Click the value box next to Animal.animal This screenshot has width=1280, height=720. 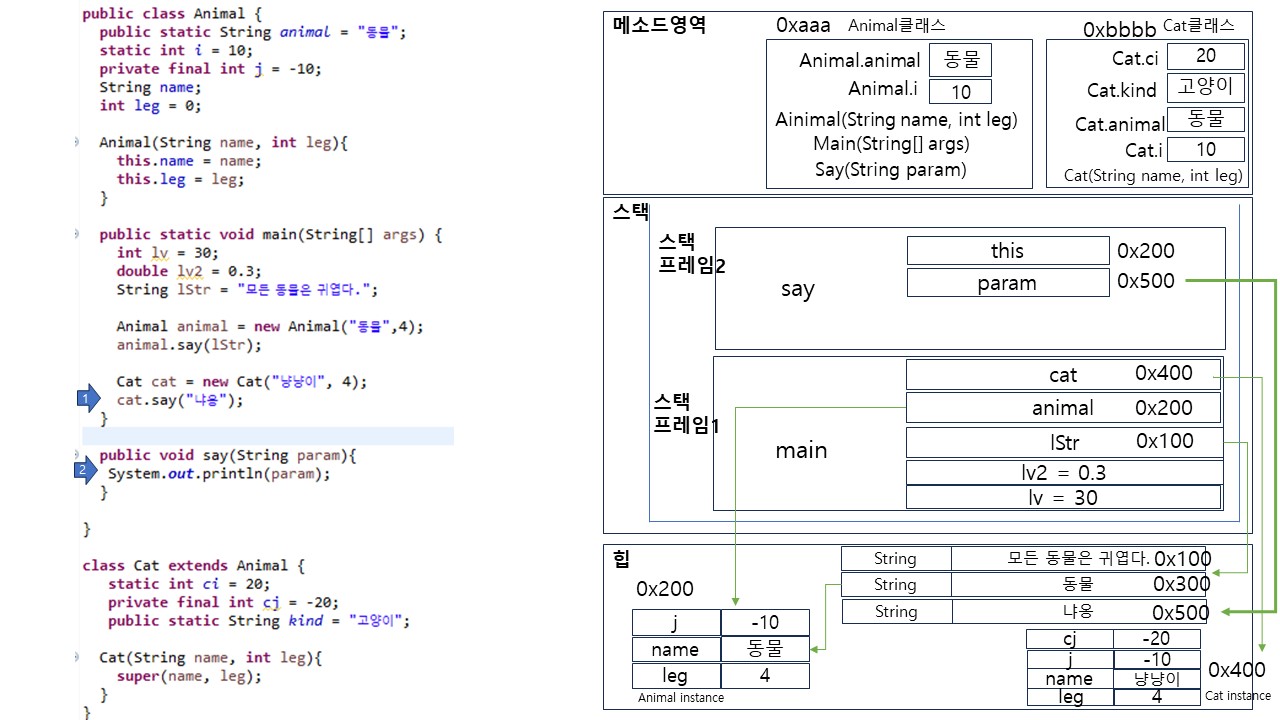(960, 60)
